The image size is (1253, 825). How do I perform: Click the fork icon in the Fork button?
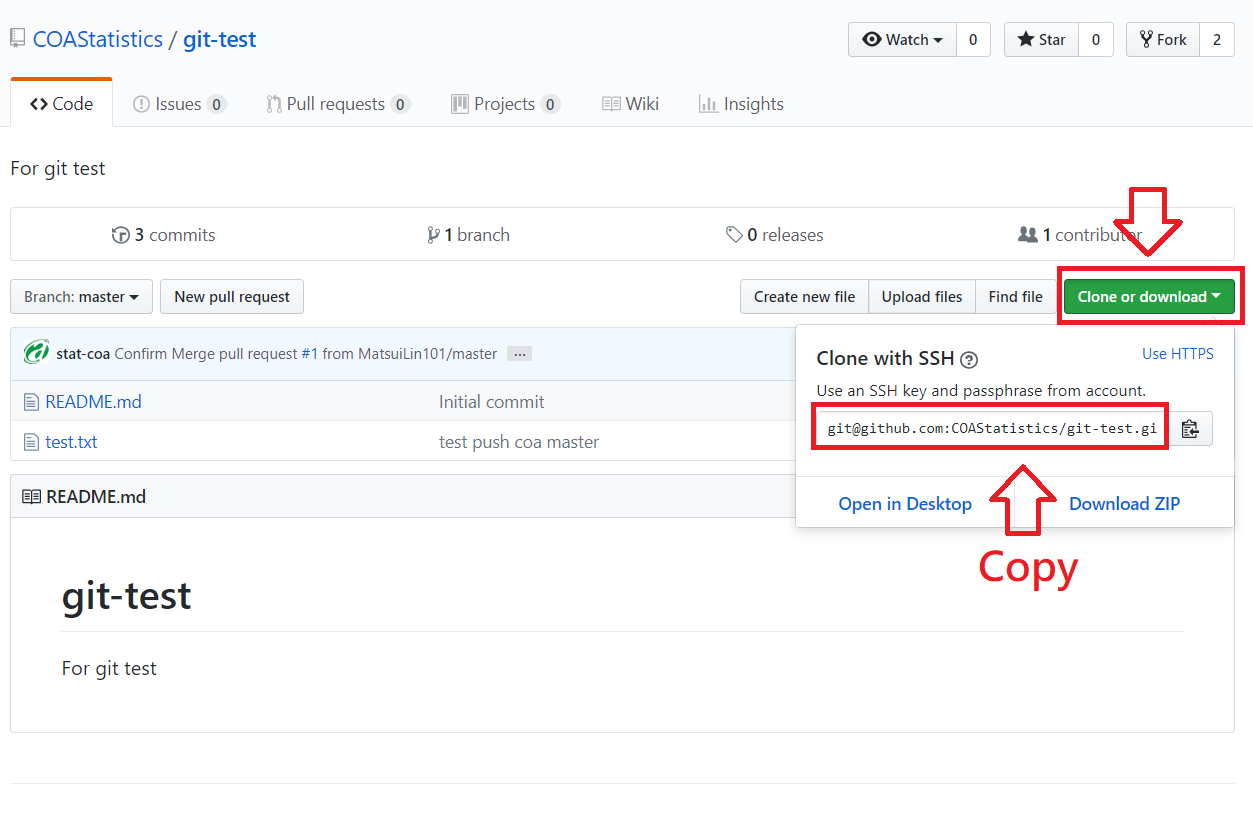[x=1146, y=40]
